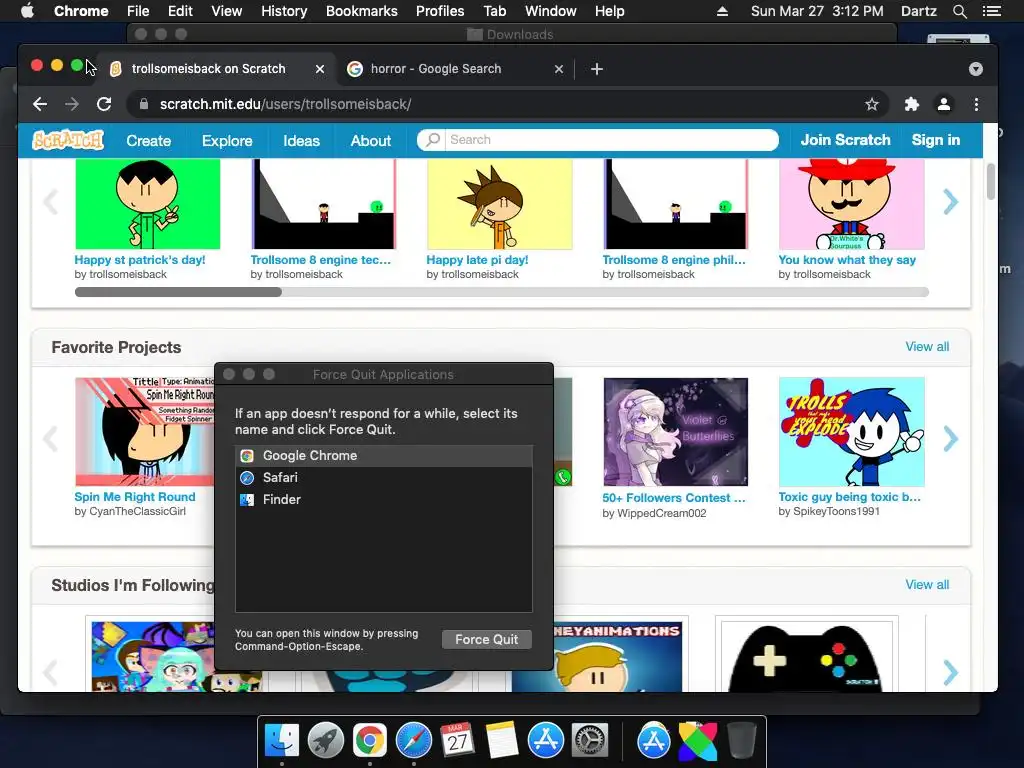This screenshot has height=768, width=1024.
Task: Close the horror - Google Search tab
Action: pos(559,69)
